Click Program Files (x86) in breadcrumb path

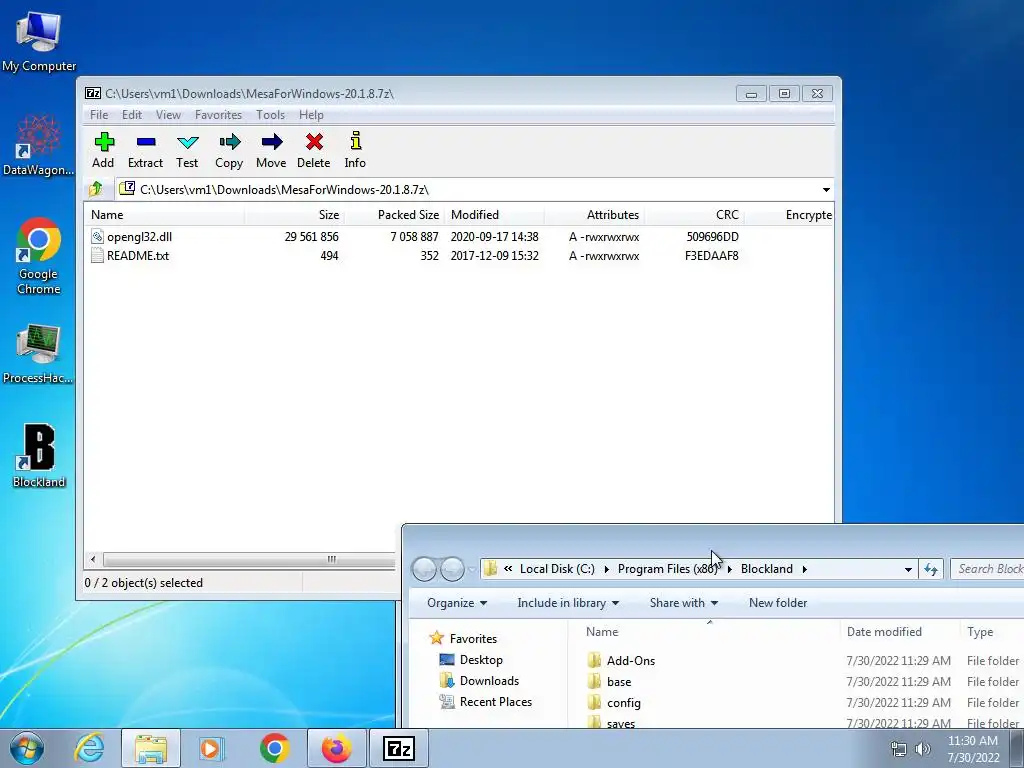668,569
